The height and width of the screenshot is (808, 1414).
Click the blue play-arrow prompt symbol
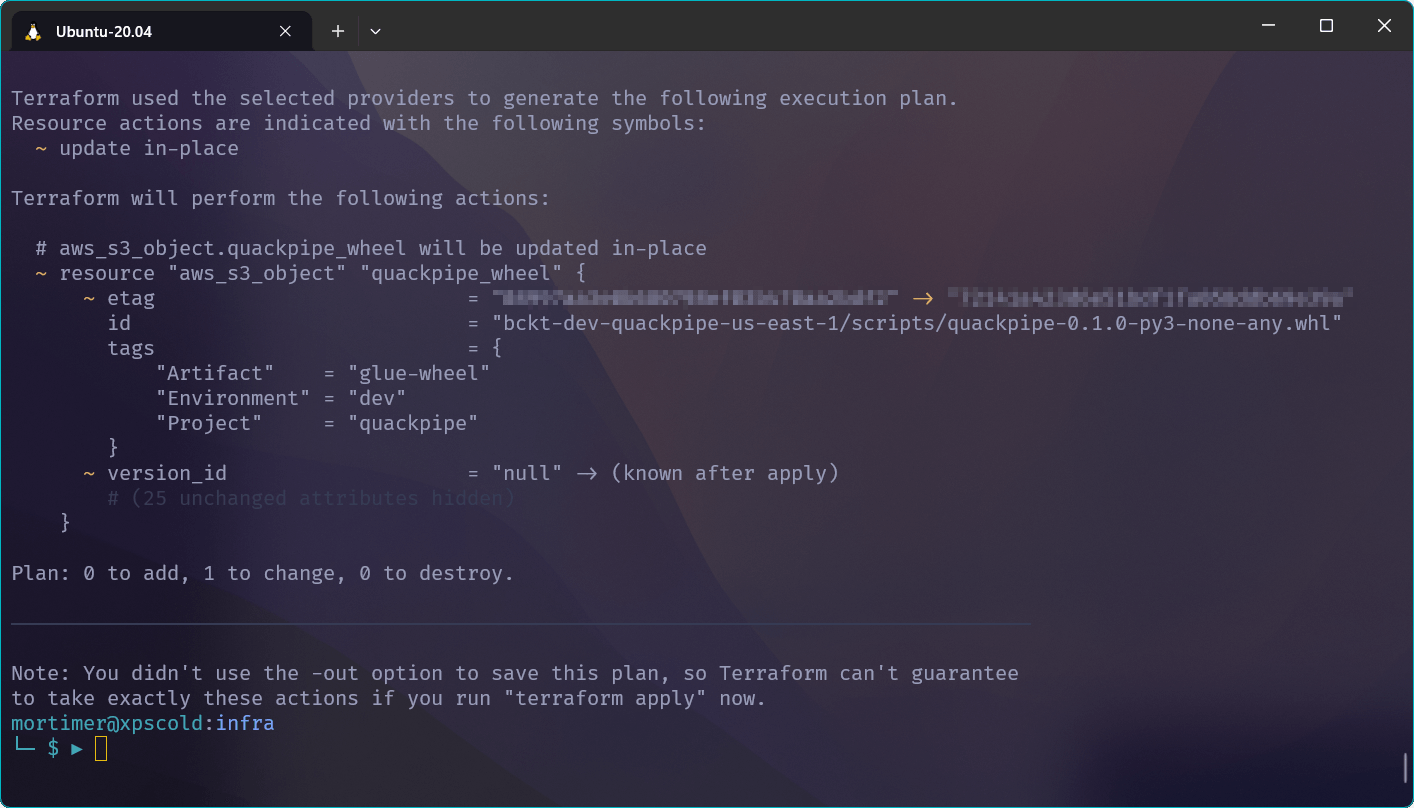77,748
